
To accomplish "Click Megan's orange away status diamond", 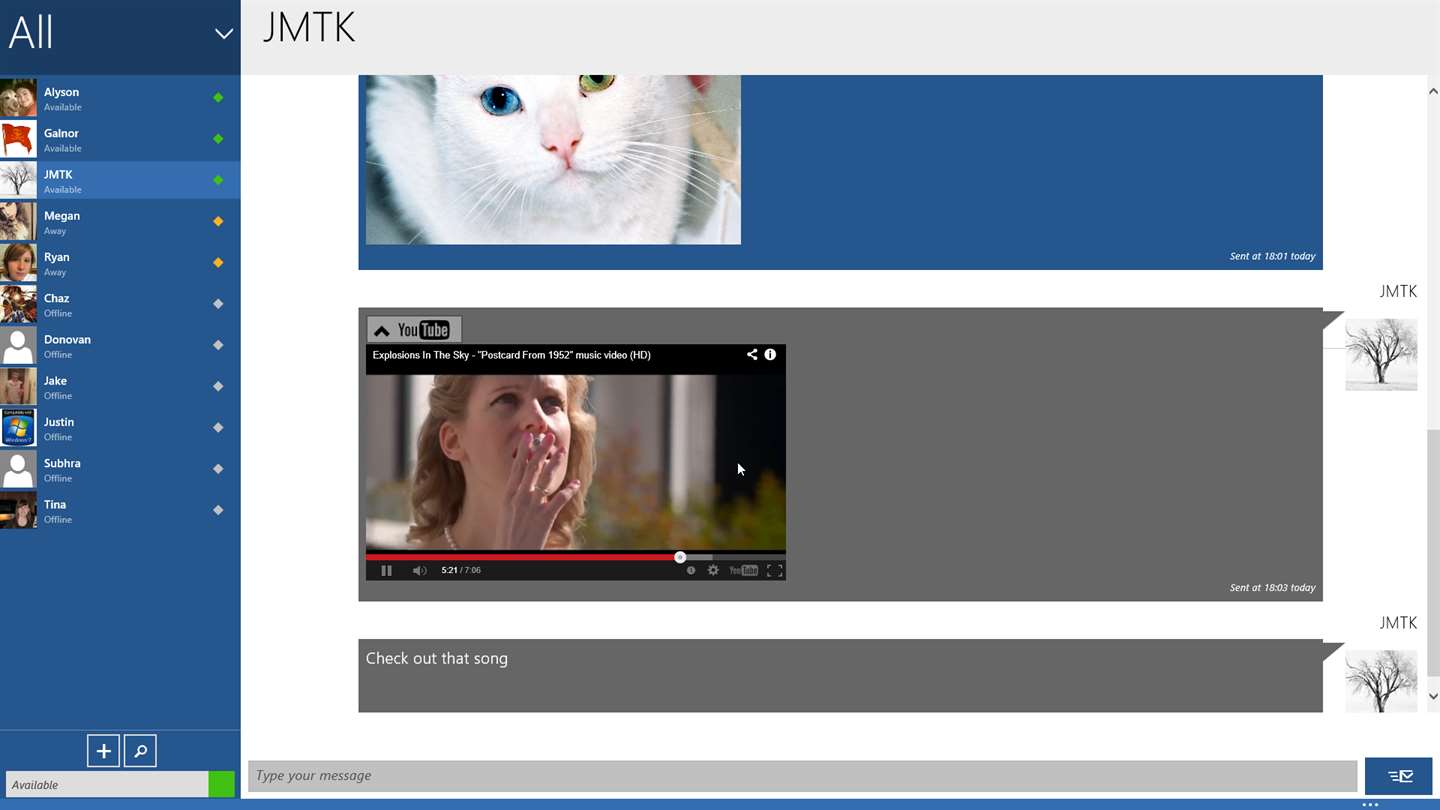I will [218, 221].
